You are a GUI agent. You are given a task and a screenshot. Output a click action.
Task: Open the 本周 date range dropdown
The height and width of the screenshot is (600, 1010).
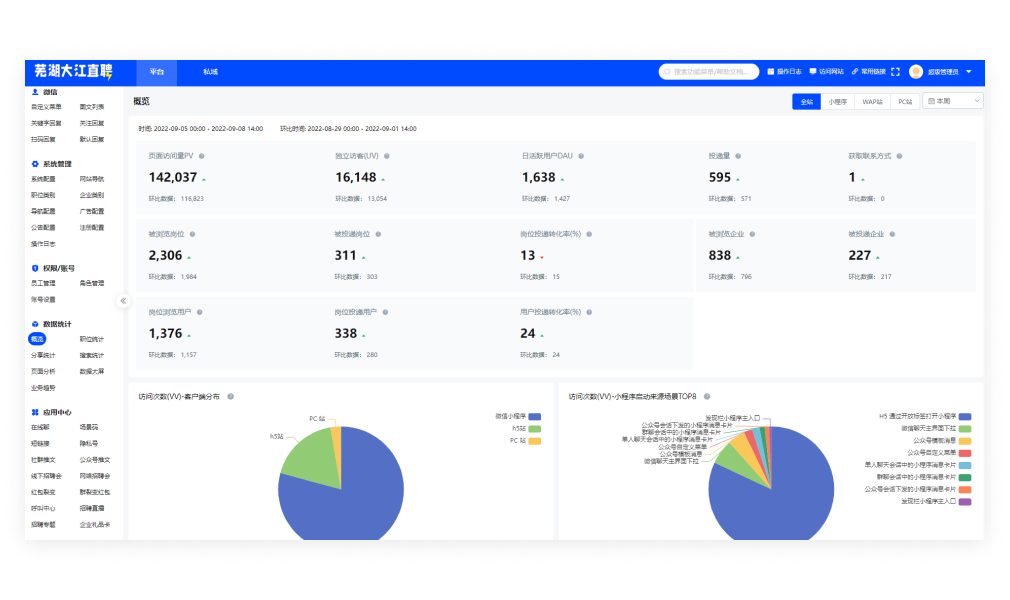pos(952,101)
